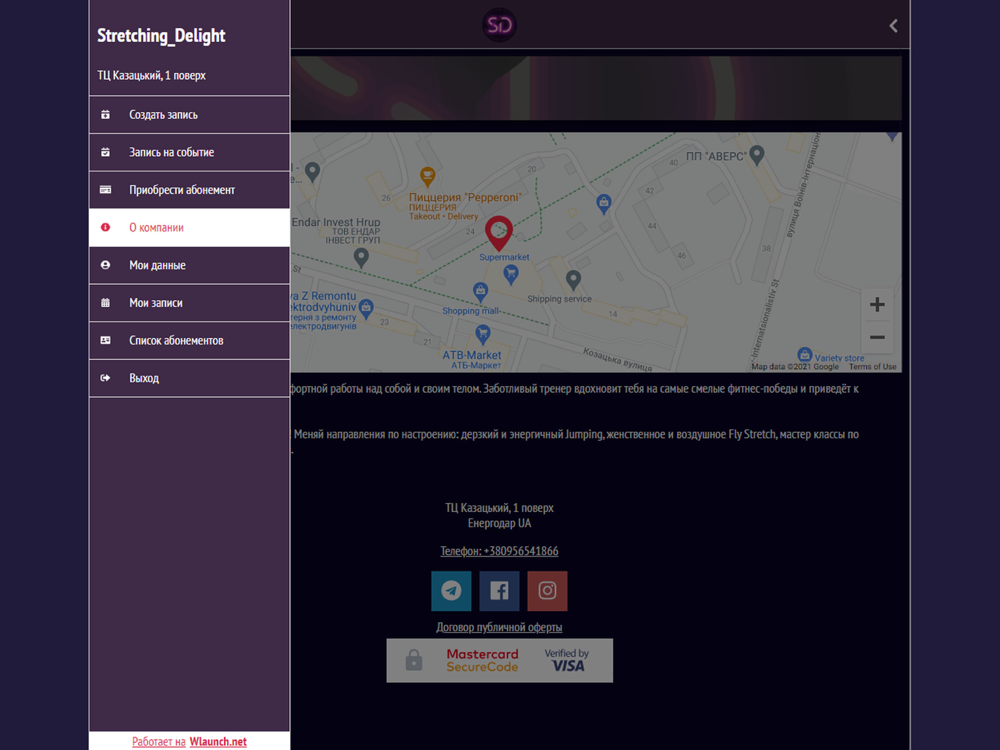Click Выход to log out
Image resolution: width=1000 pixels, height=750 pixels.
click(189, 378)
